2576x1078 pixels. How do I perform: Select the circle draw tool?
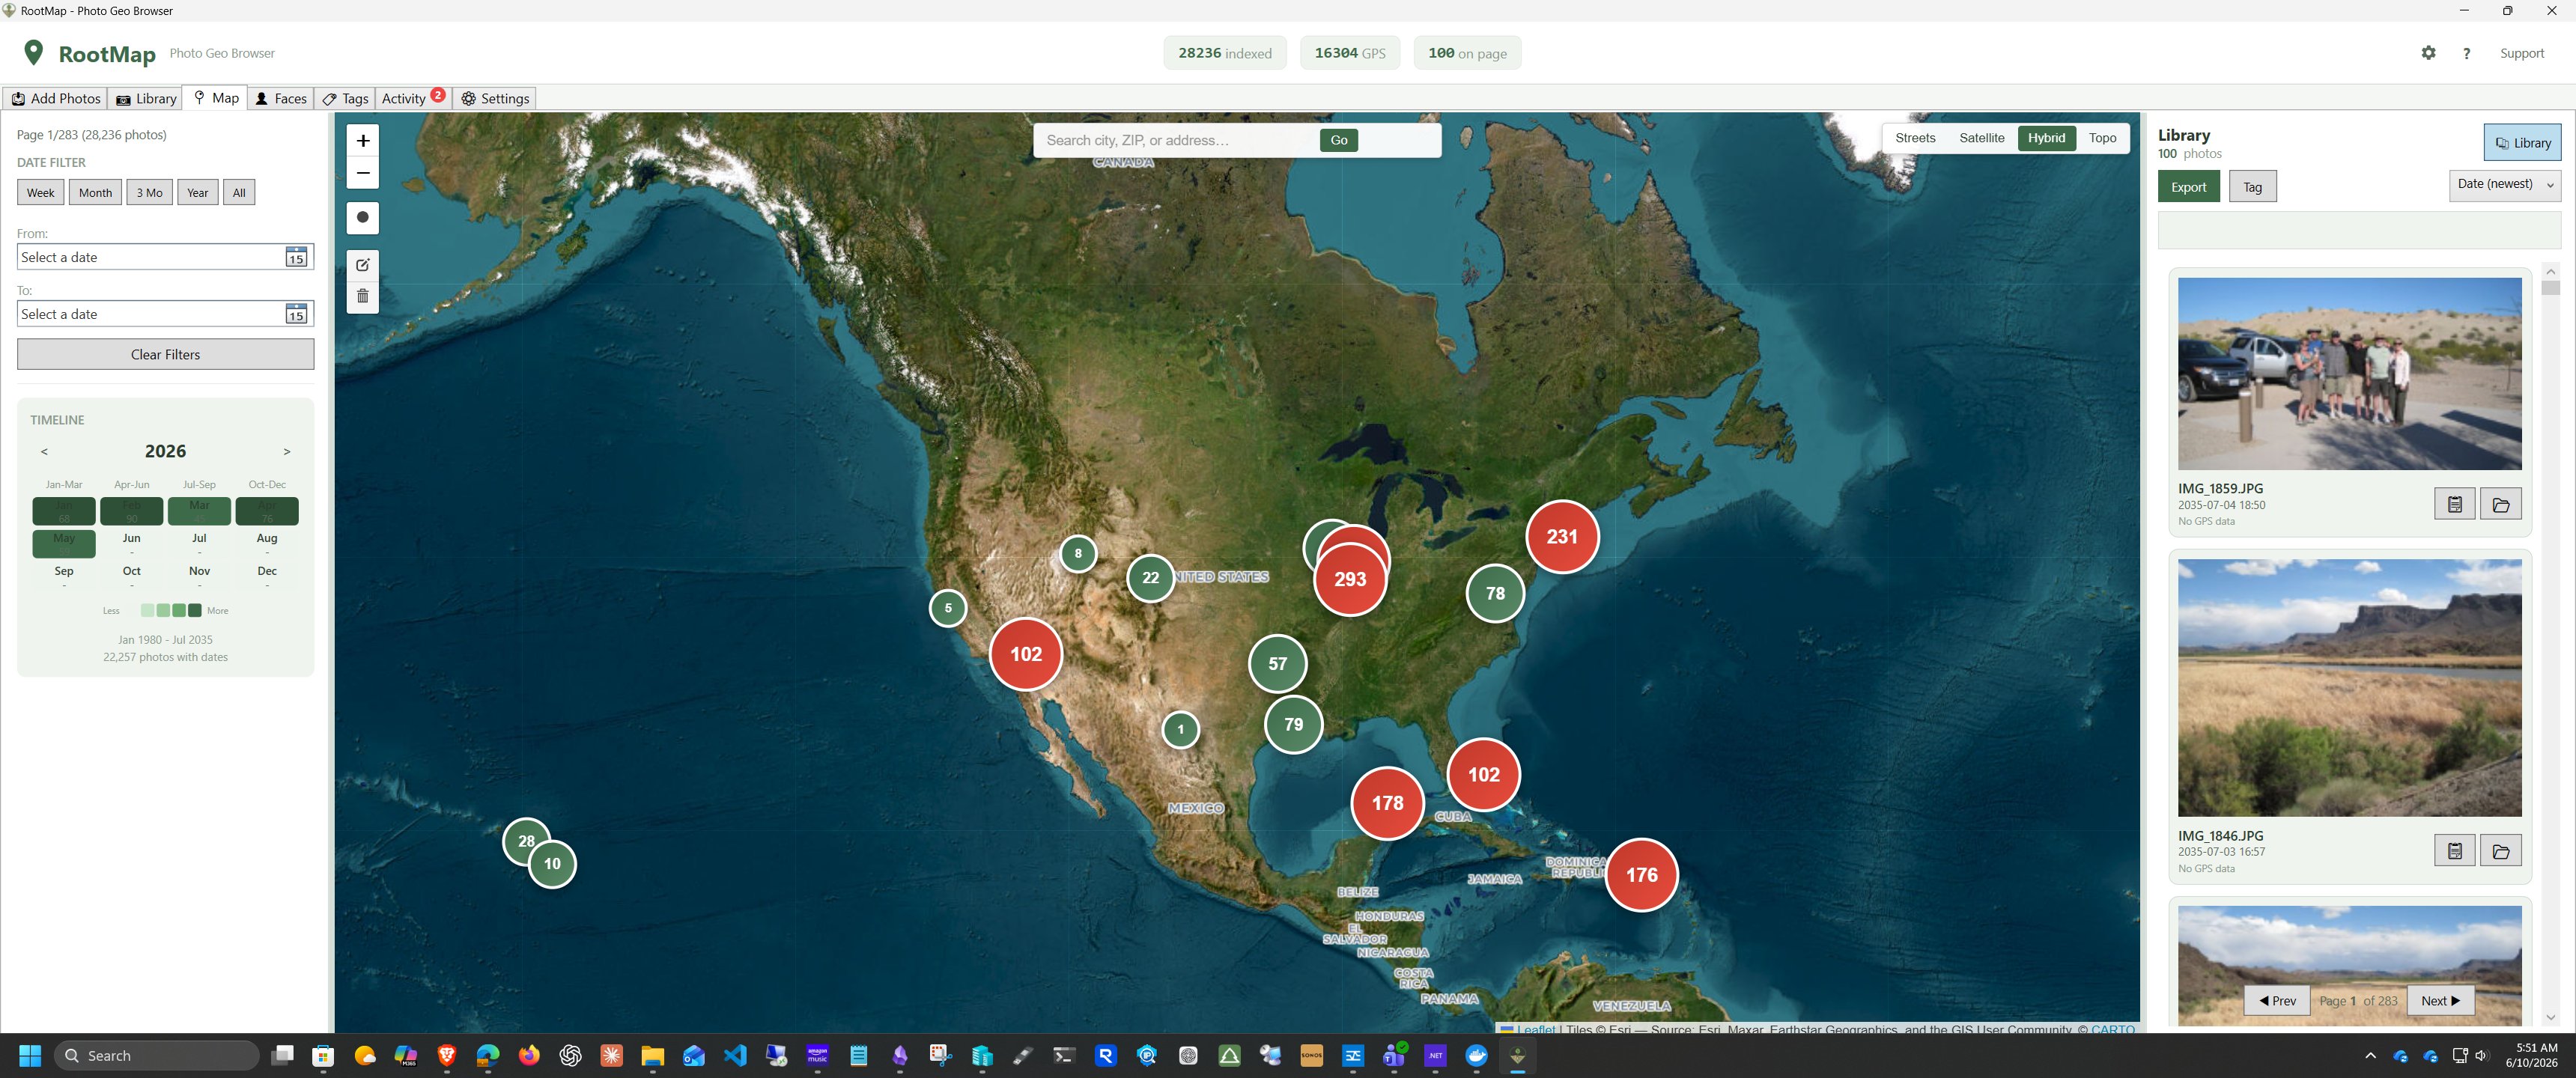coord(363,217)
